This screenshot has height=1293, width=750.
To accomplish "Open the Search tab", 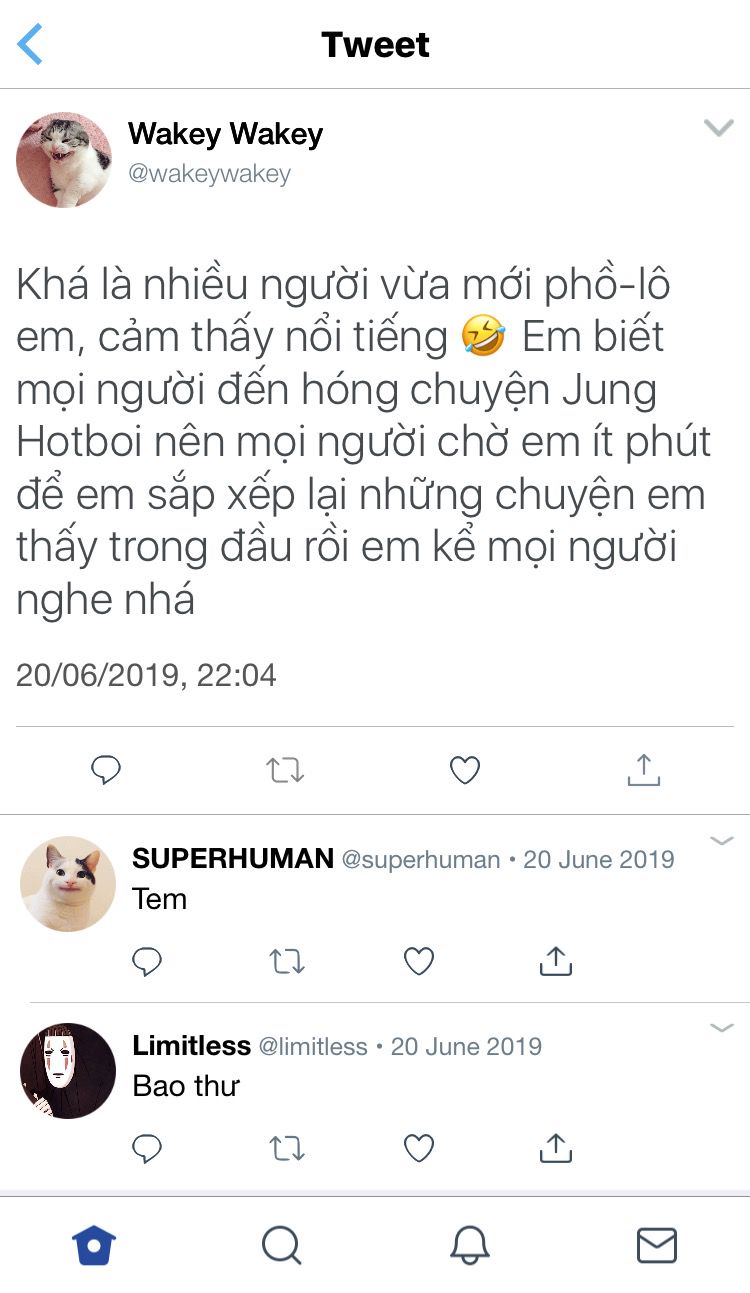I will (x=281, y=1245).
